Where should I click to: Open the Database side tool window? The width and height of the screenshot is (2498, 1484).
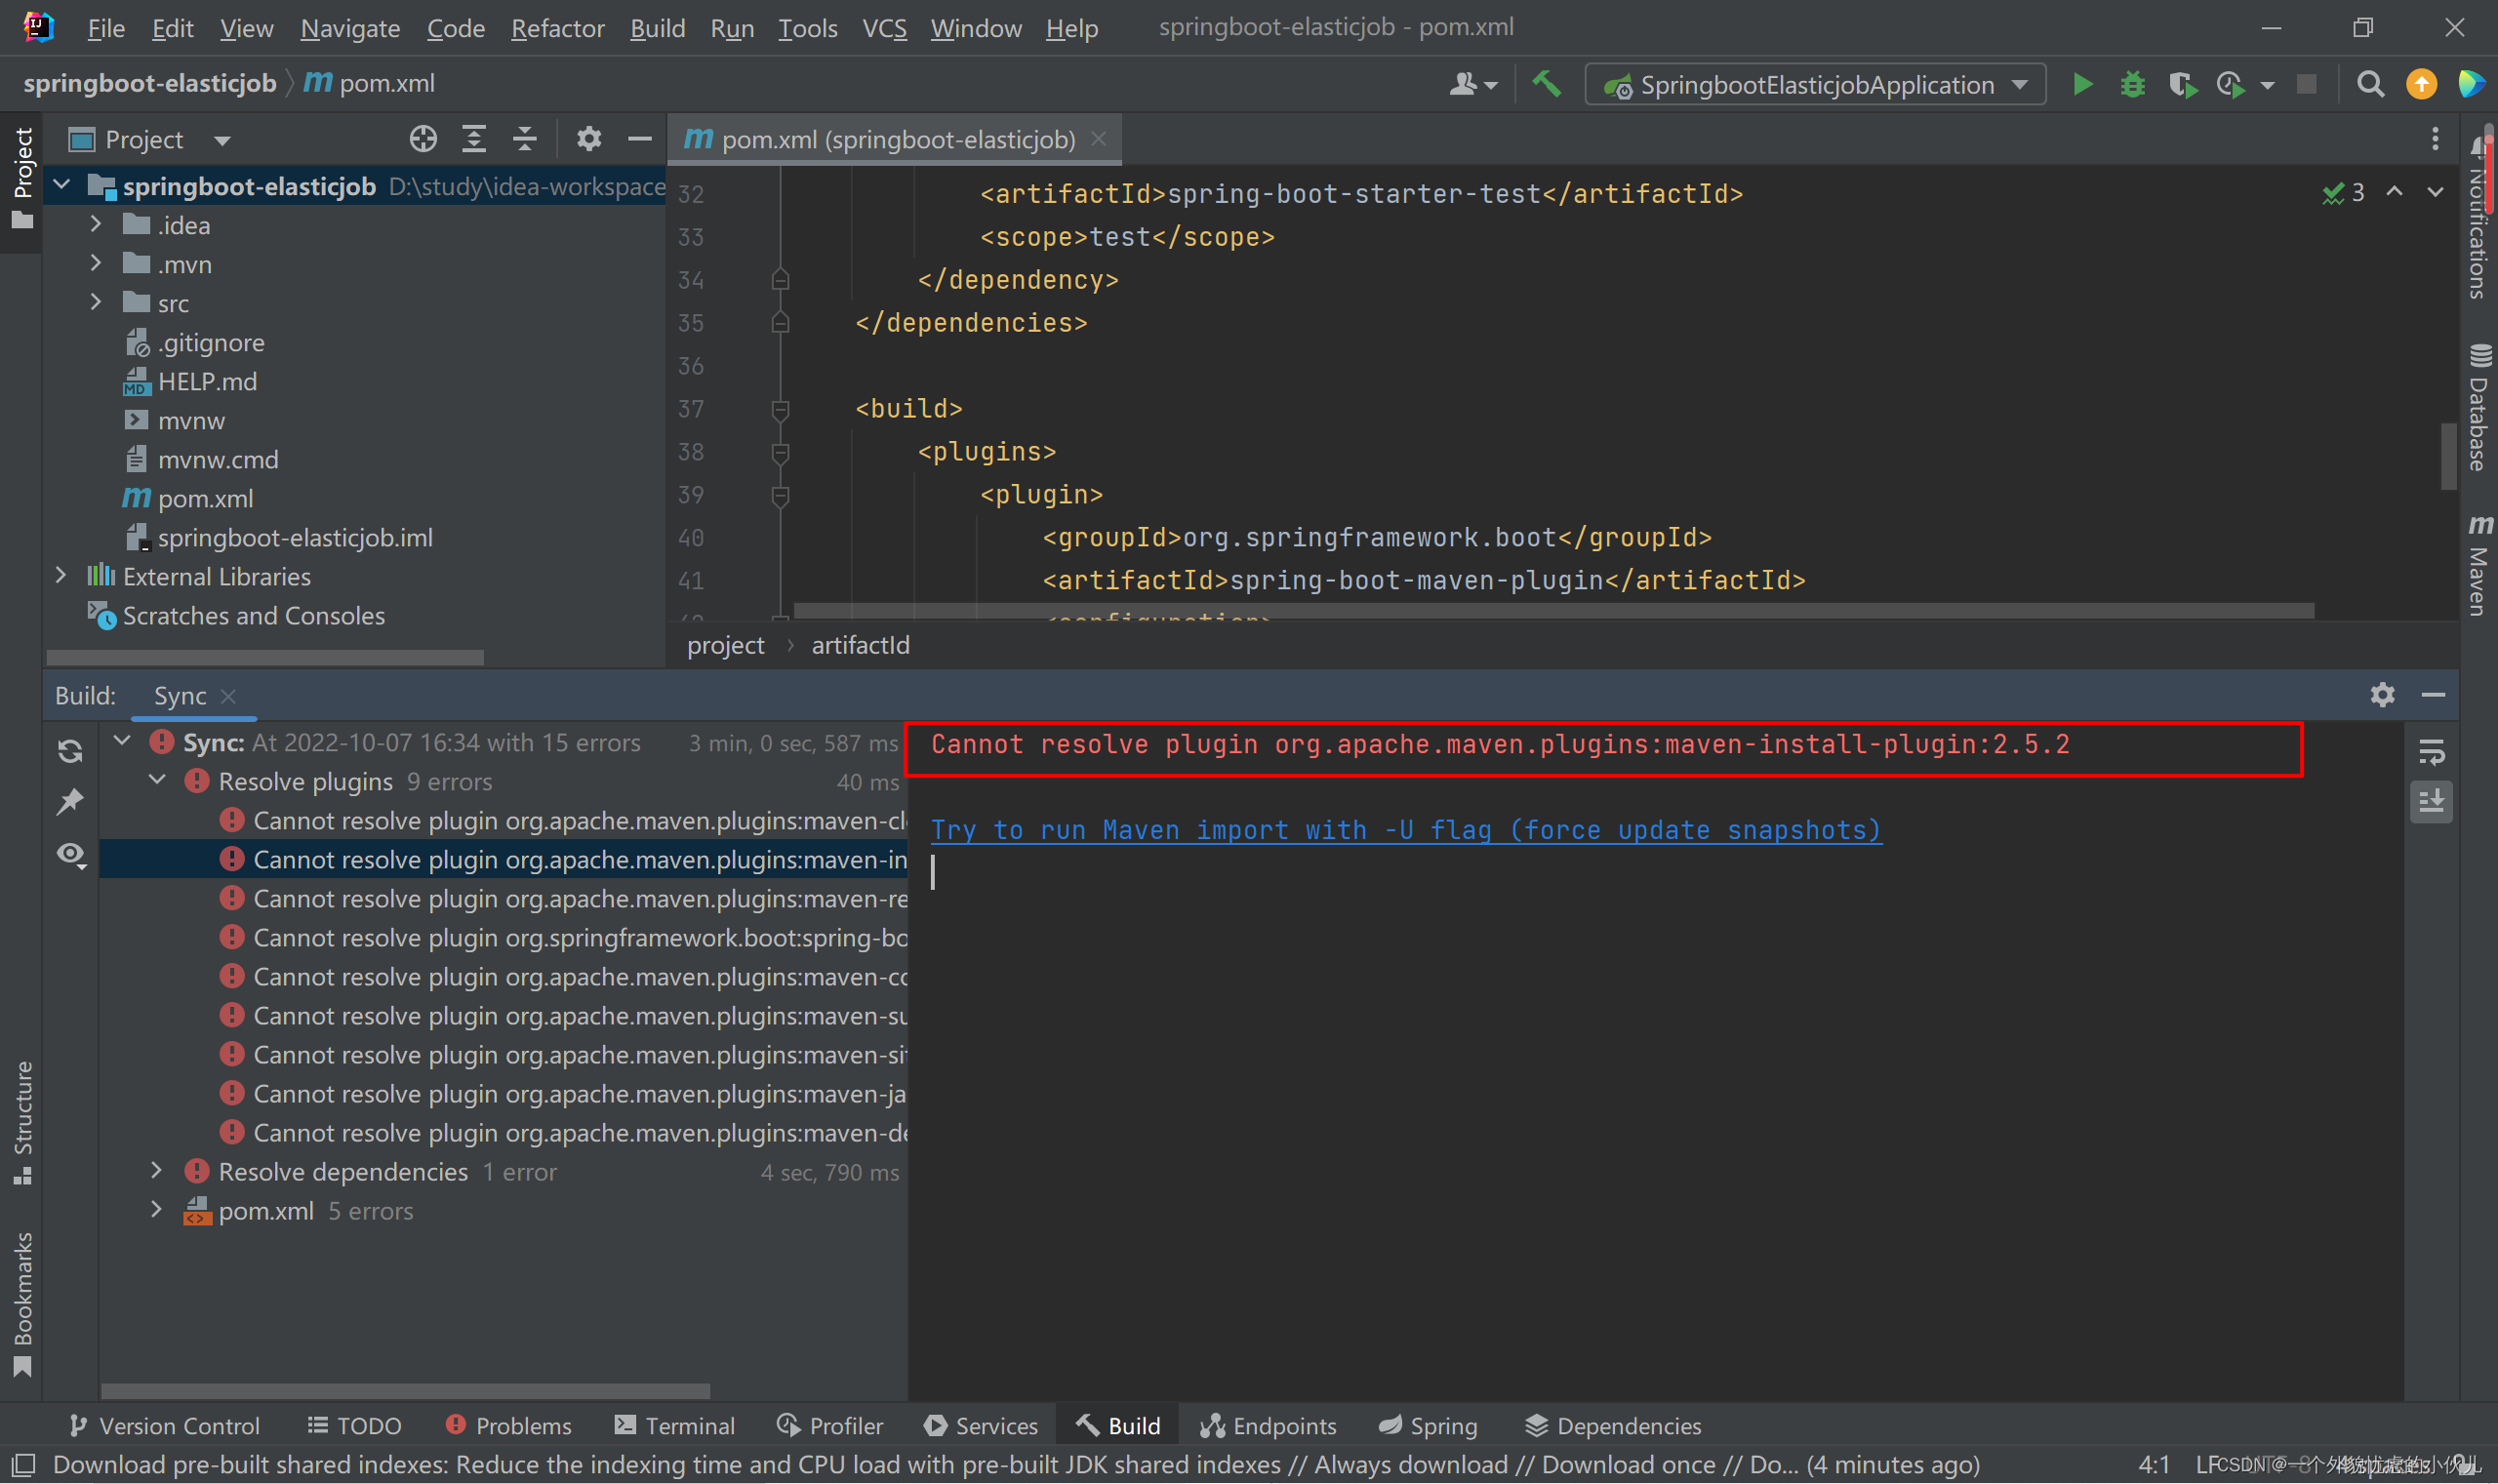[2479, 407]
